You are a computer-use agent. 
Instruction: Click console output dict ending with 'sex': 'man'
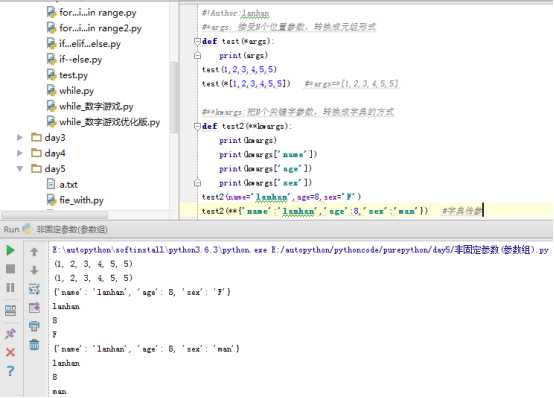pyautogui.click(x=146, y=349)
